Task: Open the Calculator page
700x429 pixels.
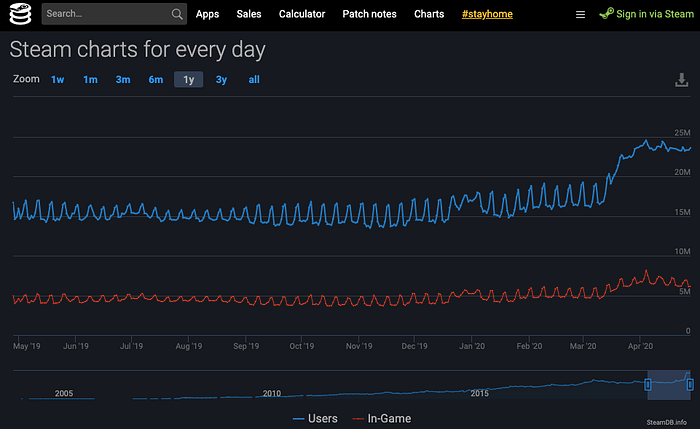Action: [302, 14]
